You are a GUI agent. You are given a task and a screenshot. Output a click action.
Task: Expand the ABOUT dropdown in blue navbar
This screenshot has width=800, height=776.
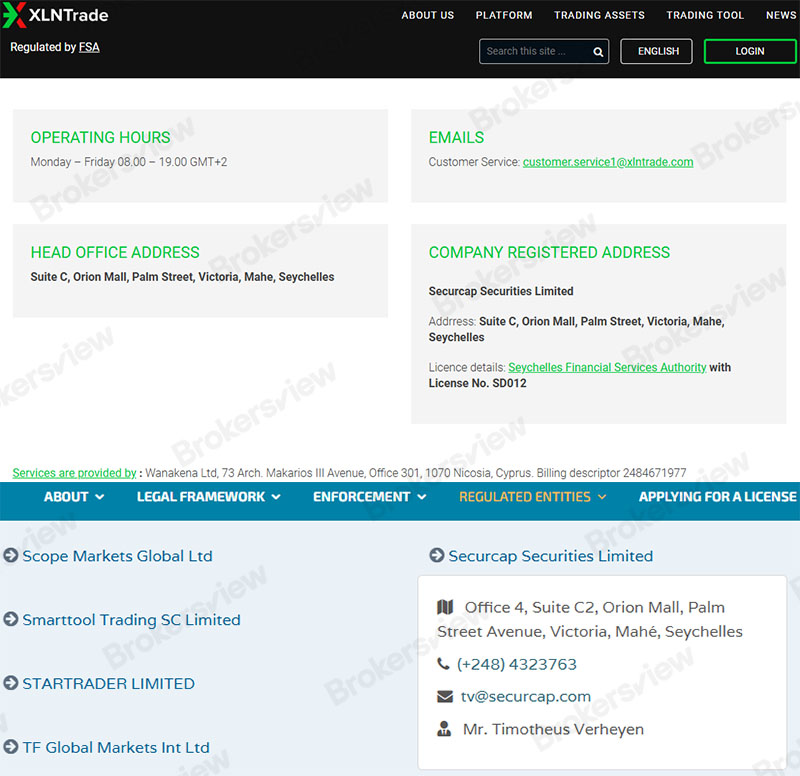click(74, 497)
